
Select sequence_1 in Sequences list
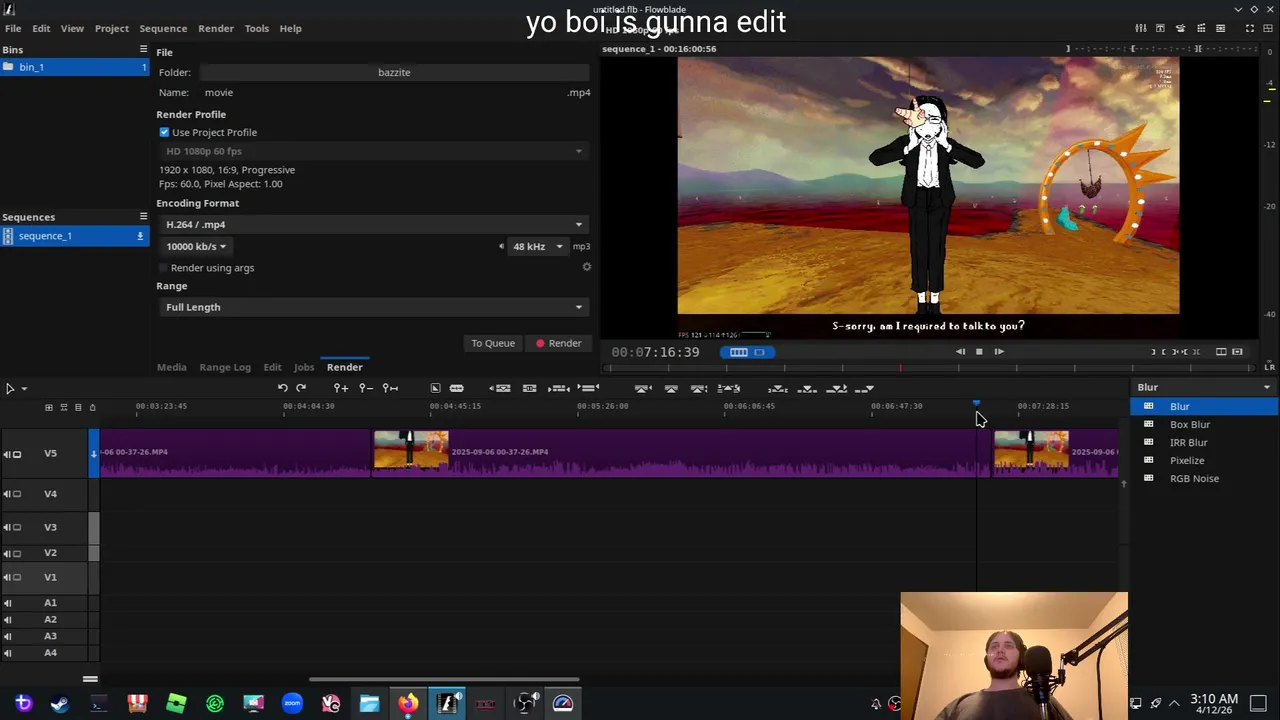(75, 236)
